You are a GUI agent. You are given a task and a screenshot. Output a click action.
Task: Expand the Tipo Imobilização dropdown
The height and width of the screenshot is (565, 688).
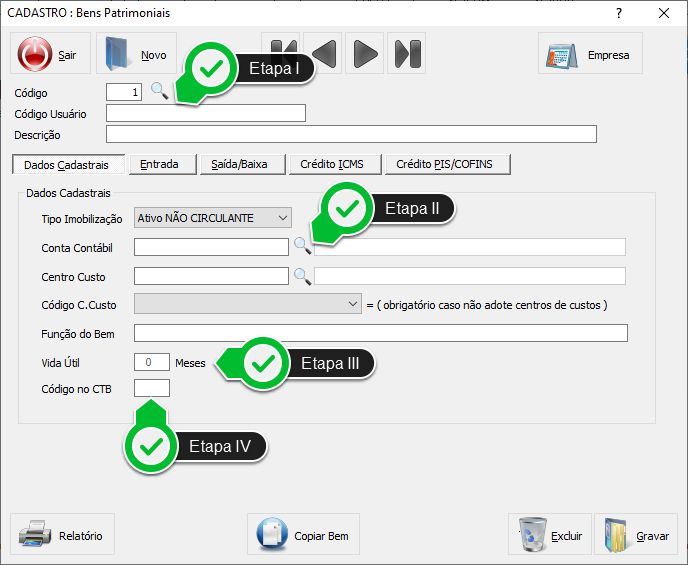click(281, 218)
